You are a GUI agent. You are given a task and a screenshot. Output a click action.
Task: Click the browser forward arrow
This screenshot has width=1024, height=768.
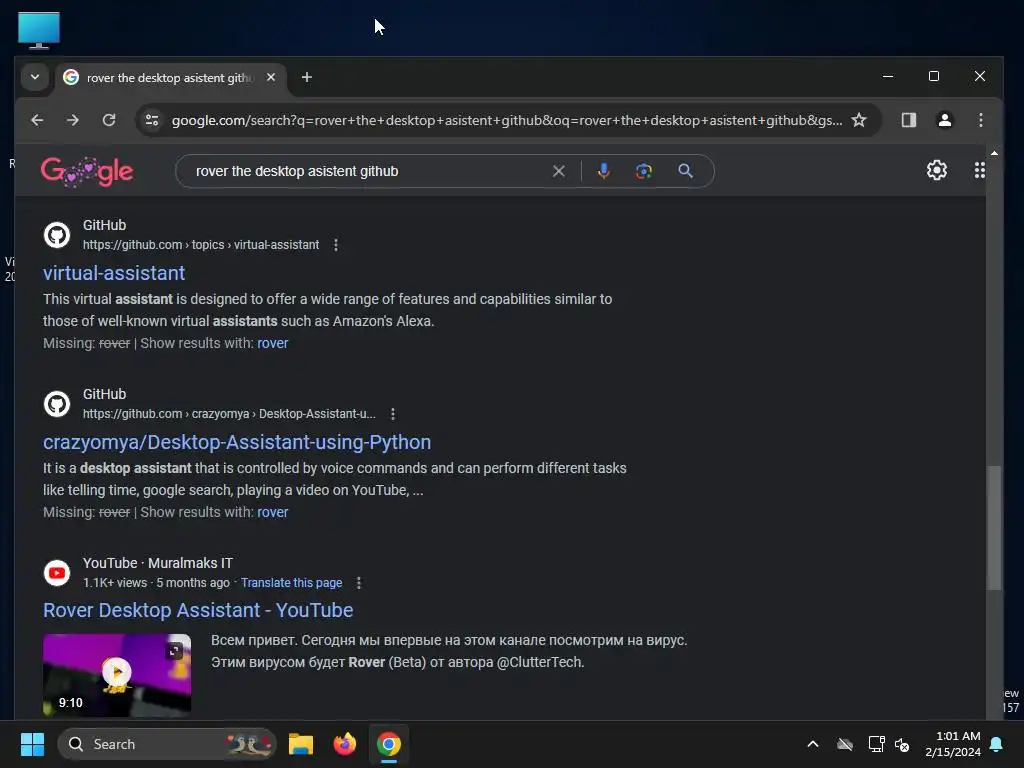click(73, 120)
